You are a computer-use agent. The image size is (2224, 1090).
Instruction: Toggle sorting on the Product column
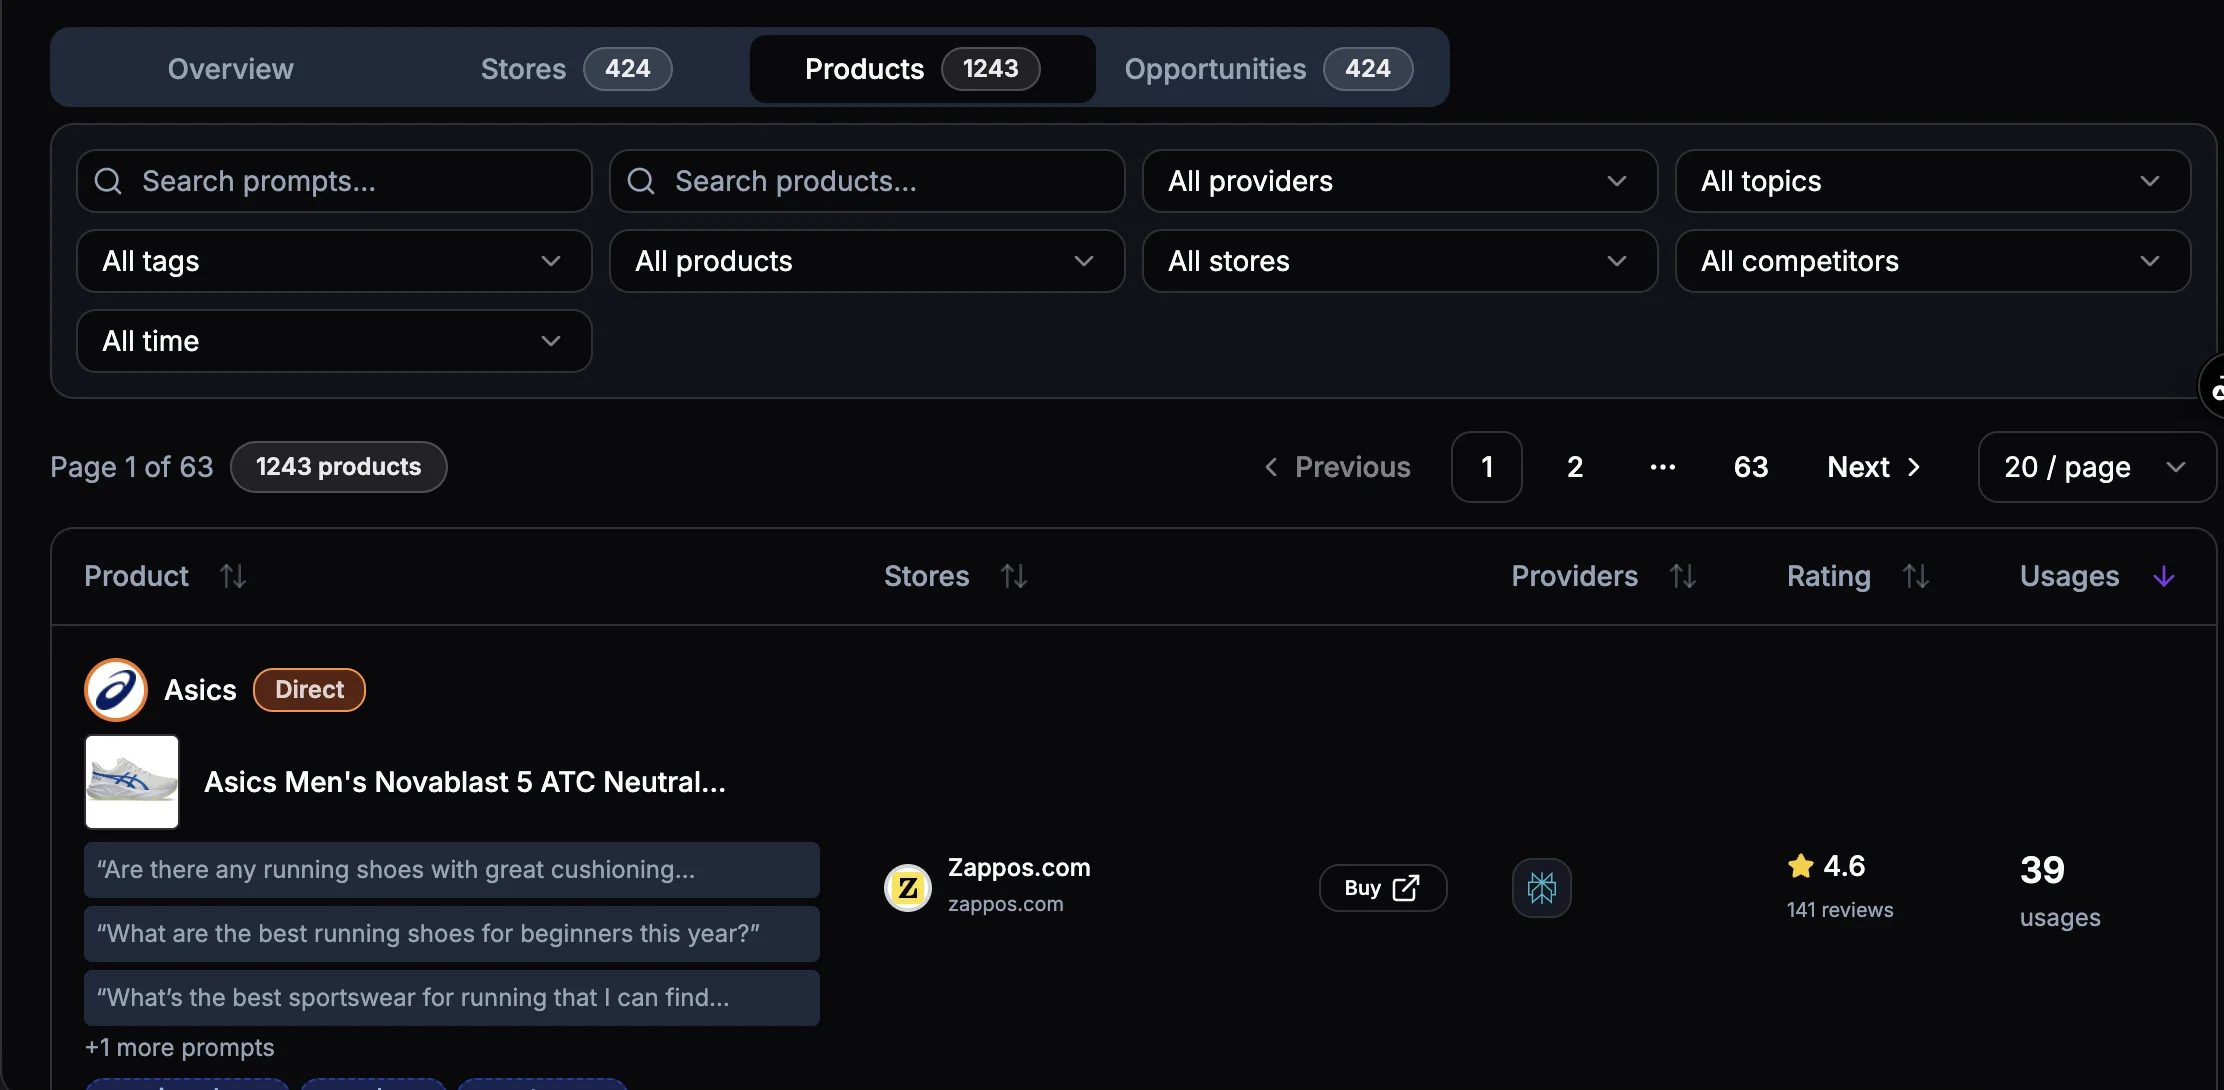point(232,575)
